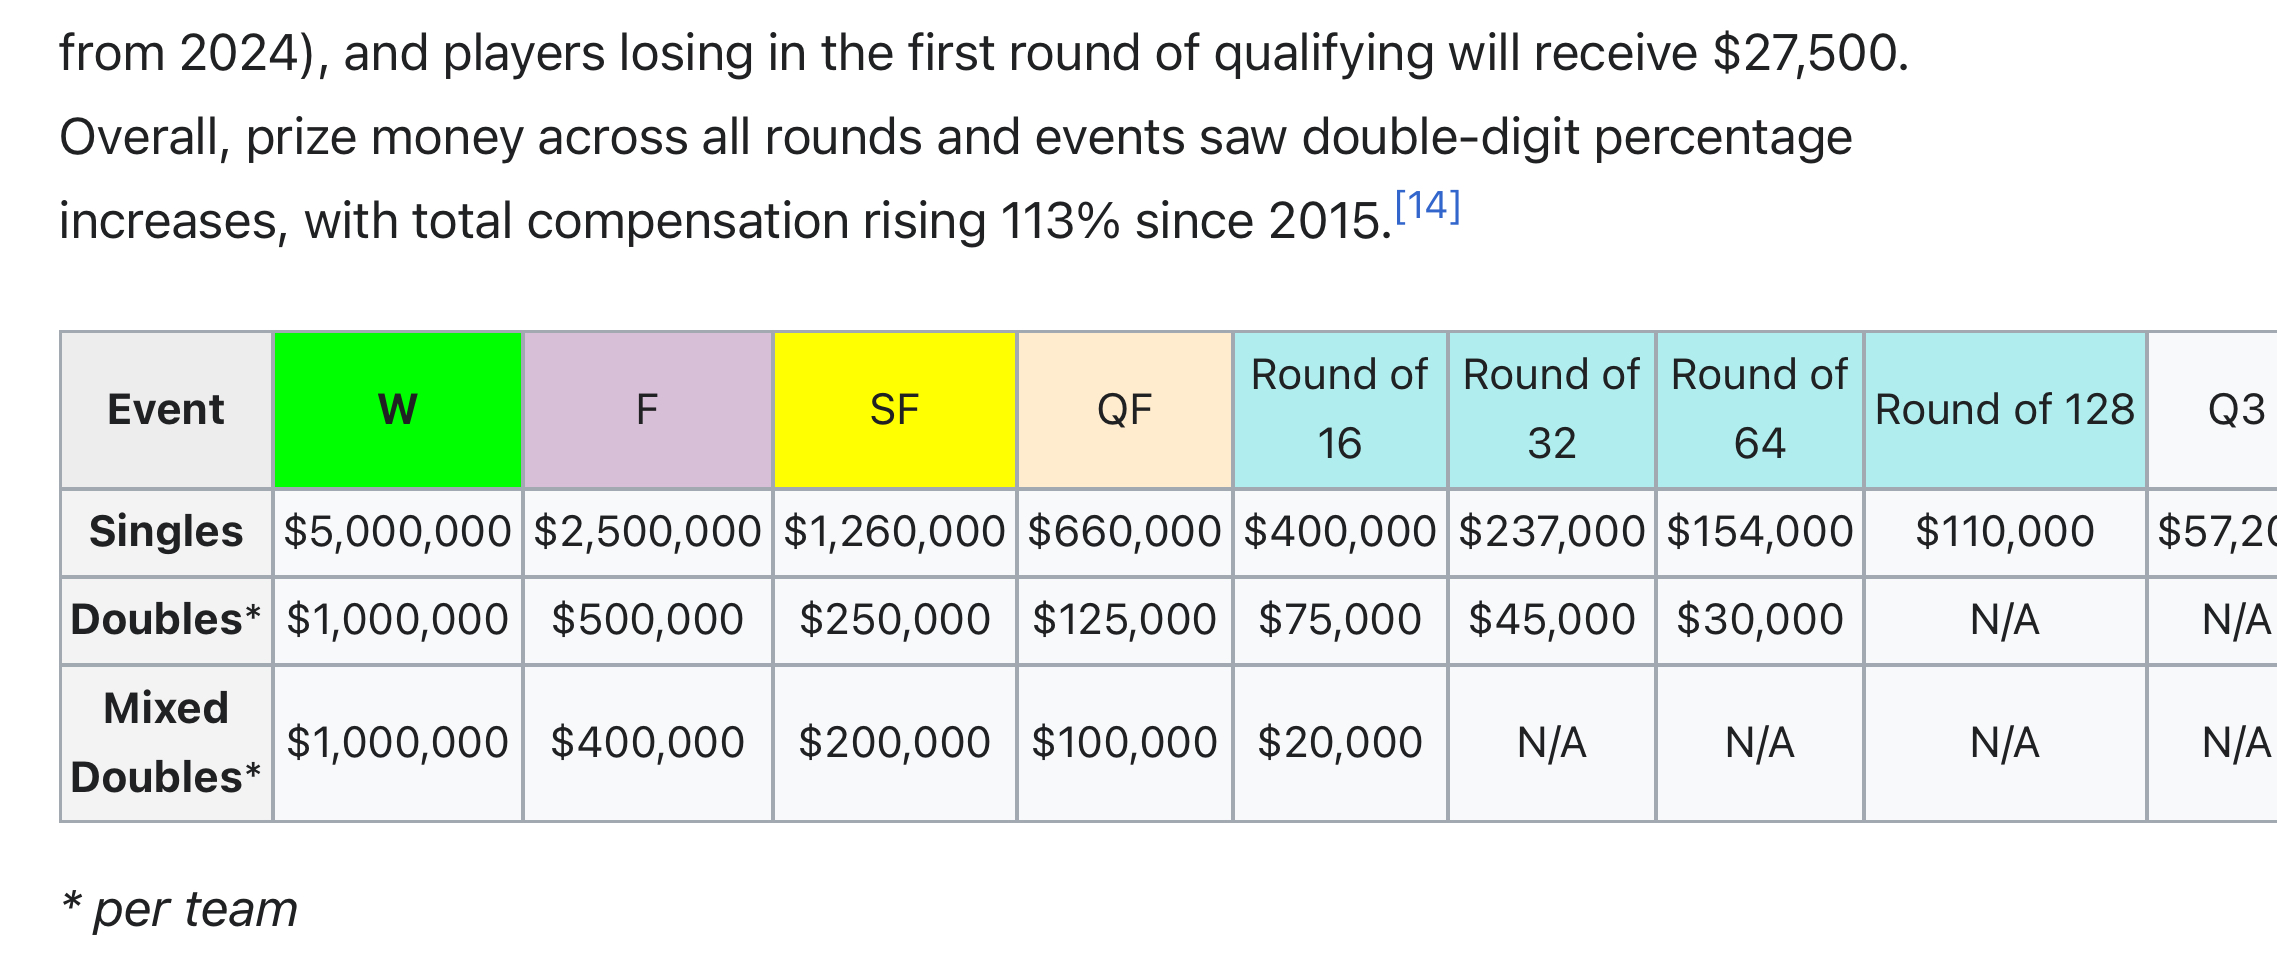Click the $110,000 Round of 128 cell

[2004, 532]
